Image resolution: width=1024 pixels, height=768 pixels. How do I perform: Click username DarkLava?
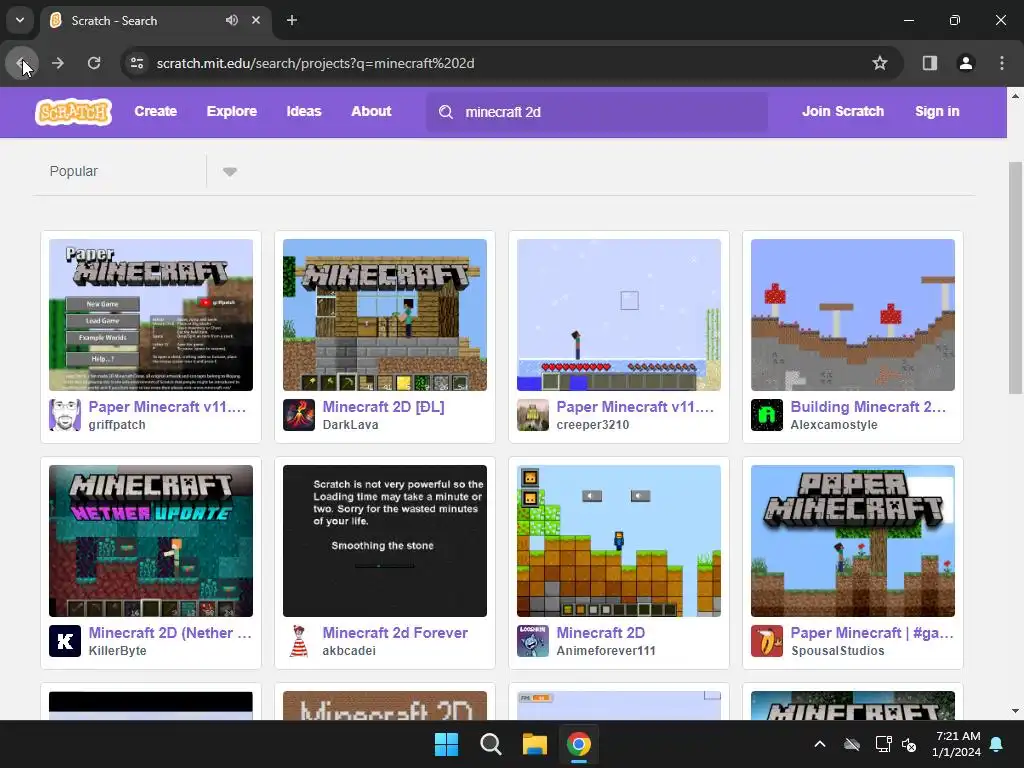[x=350, y=424]
